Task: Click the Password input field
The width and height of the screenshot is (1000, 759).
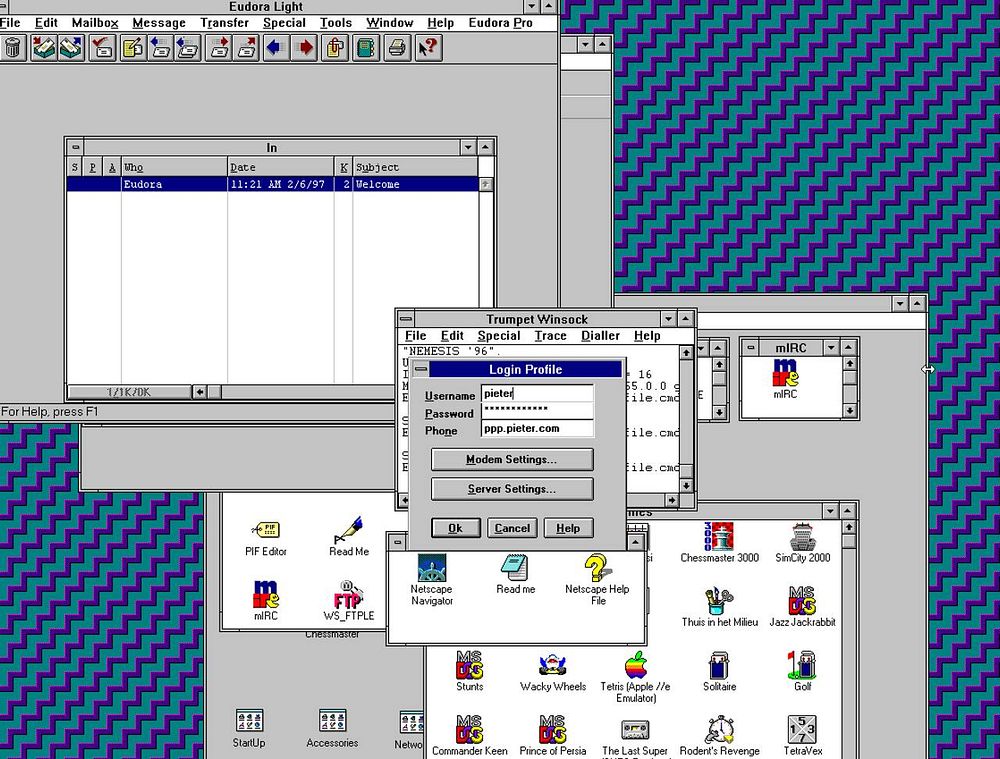Action: [x=537, y=411]
